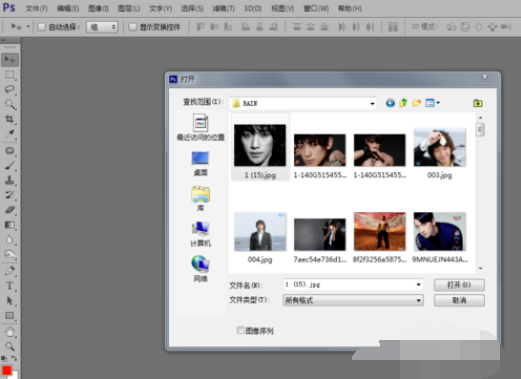Select the Gradient tool
The image size is (521, 379).
10,225
